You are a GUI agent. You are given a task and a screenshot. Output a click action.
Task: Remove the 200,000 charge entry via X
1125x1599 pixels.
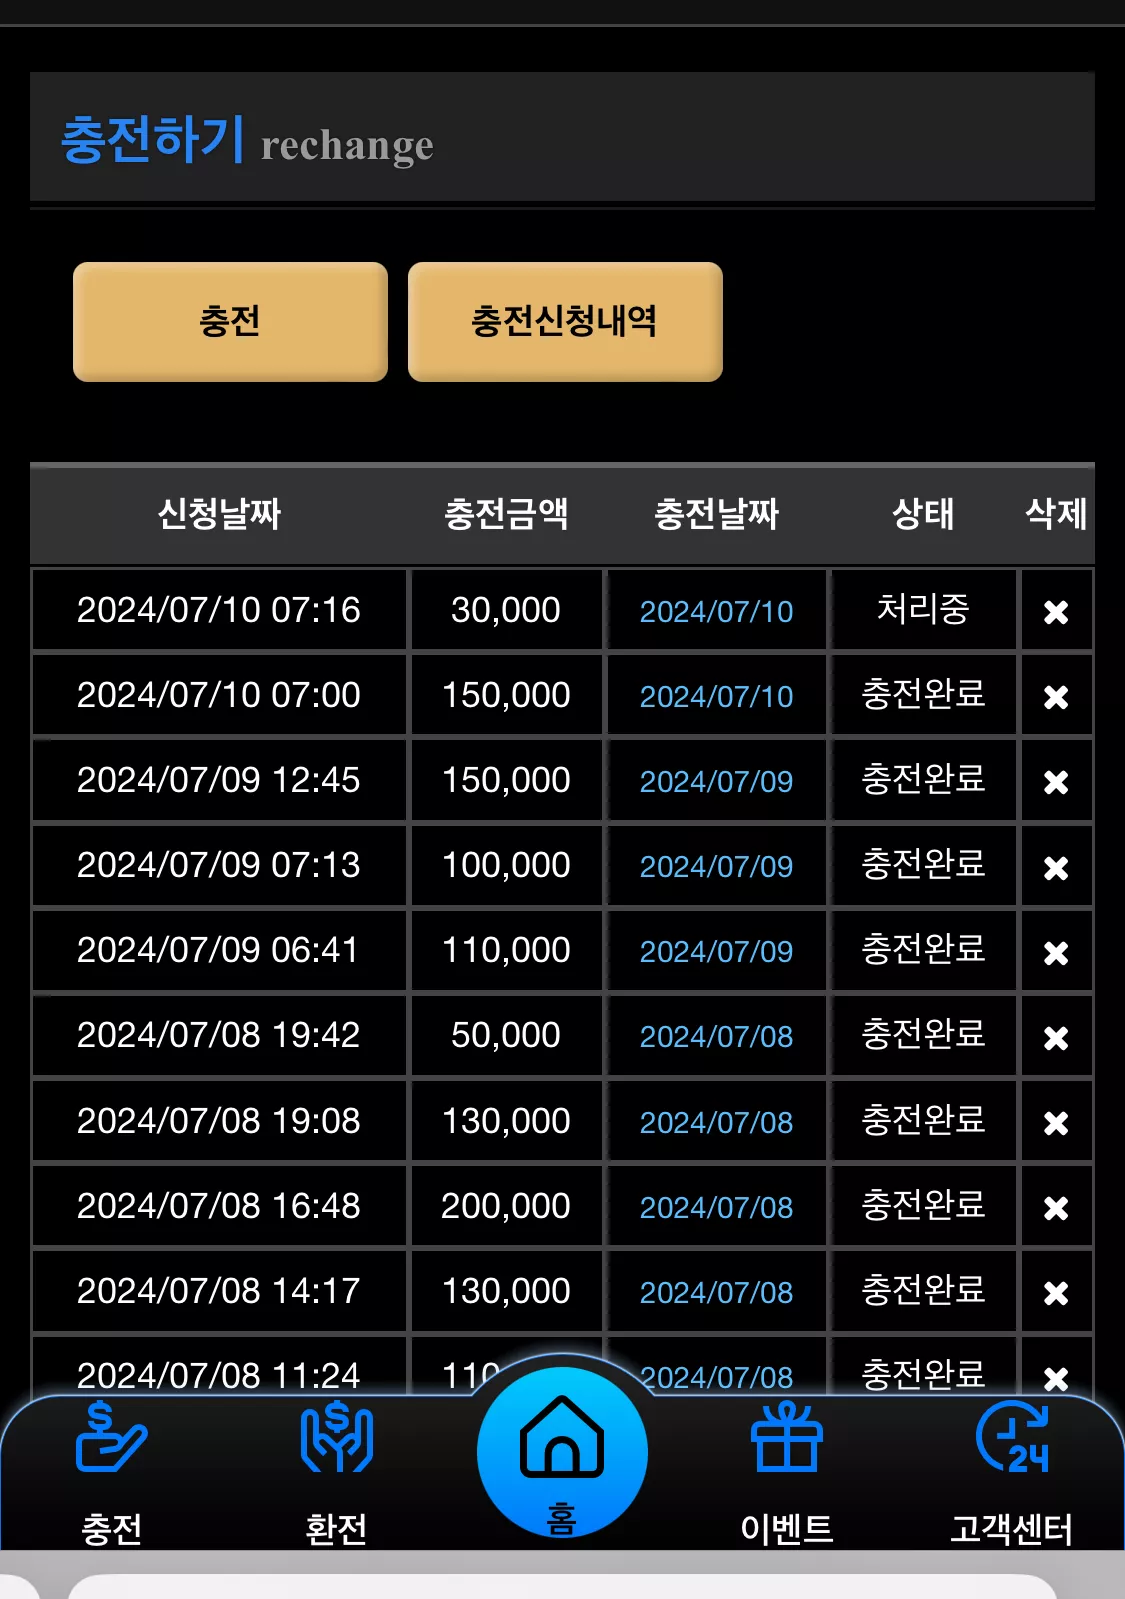click(x=1056, y=1208)
